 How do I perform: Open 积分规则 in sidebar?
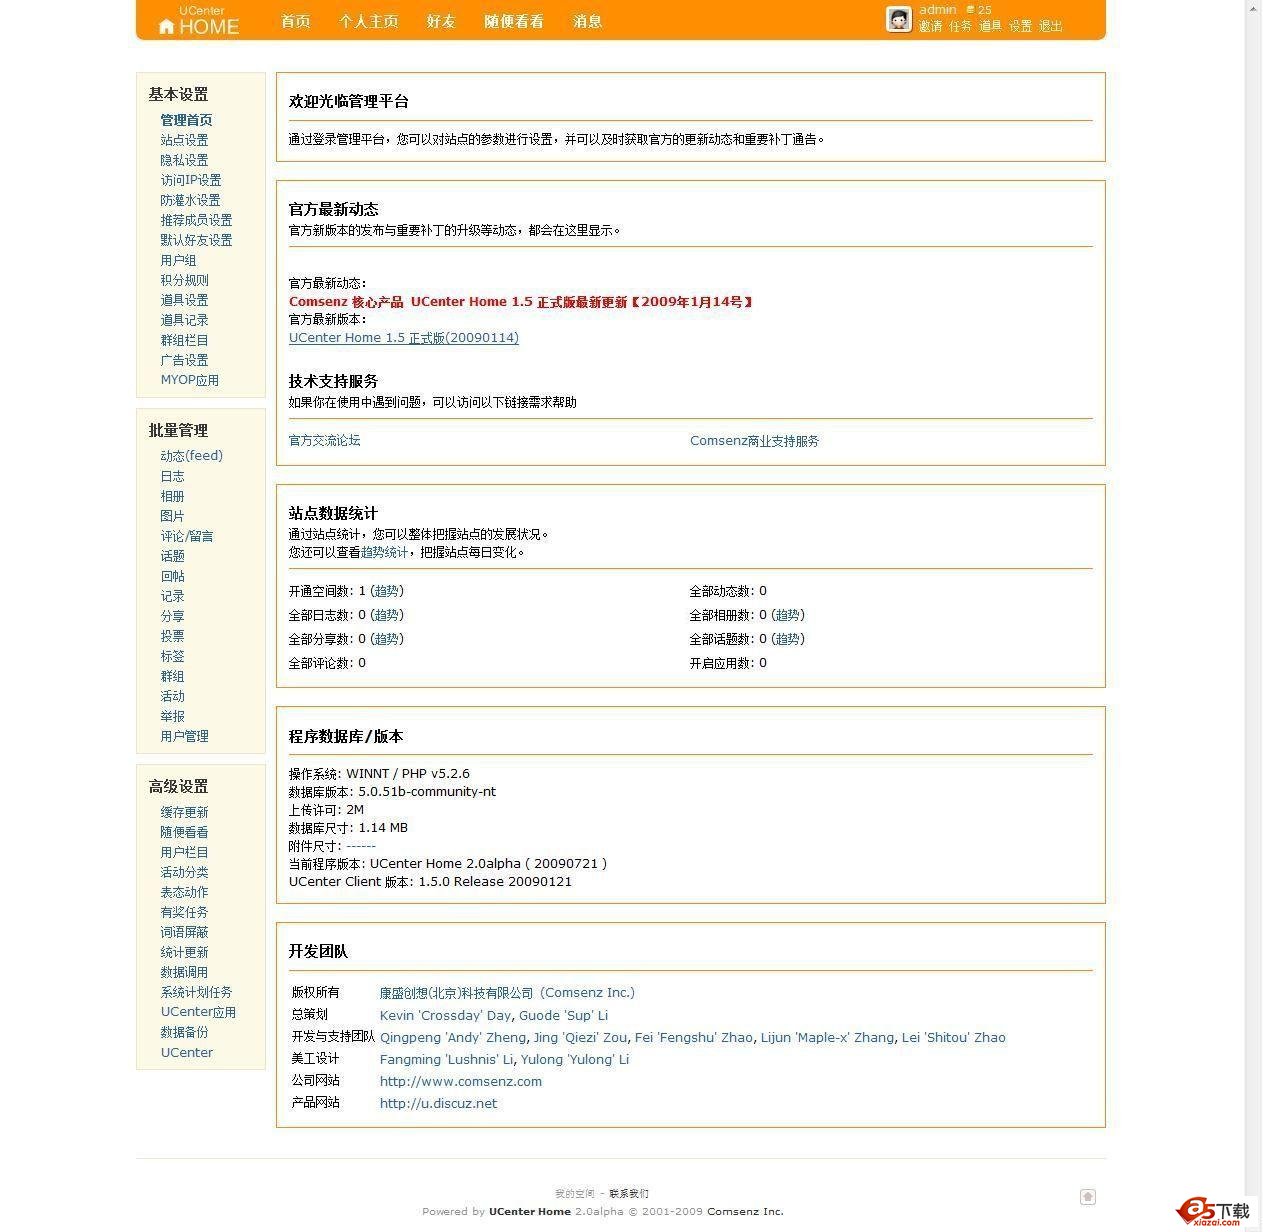(184, 280)
